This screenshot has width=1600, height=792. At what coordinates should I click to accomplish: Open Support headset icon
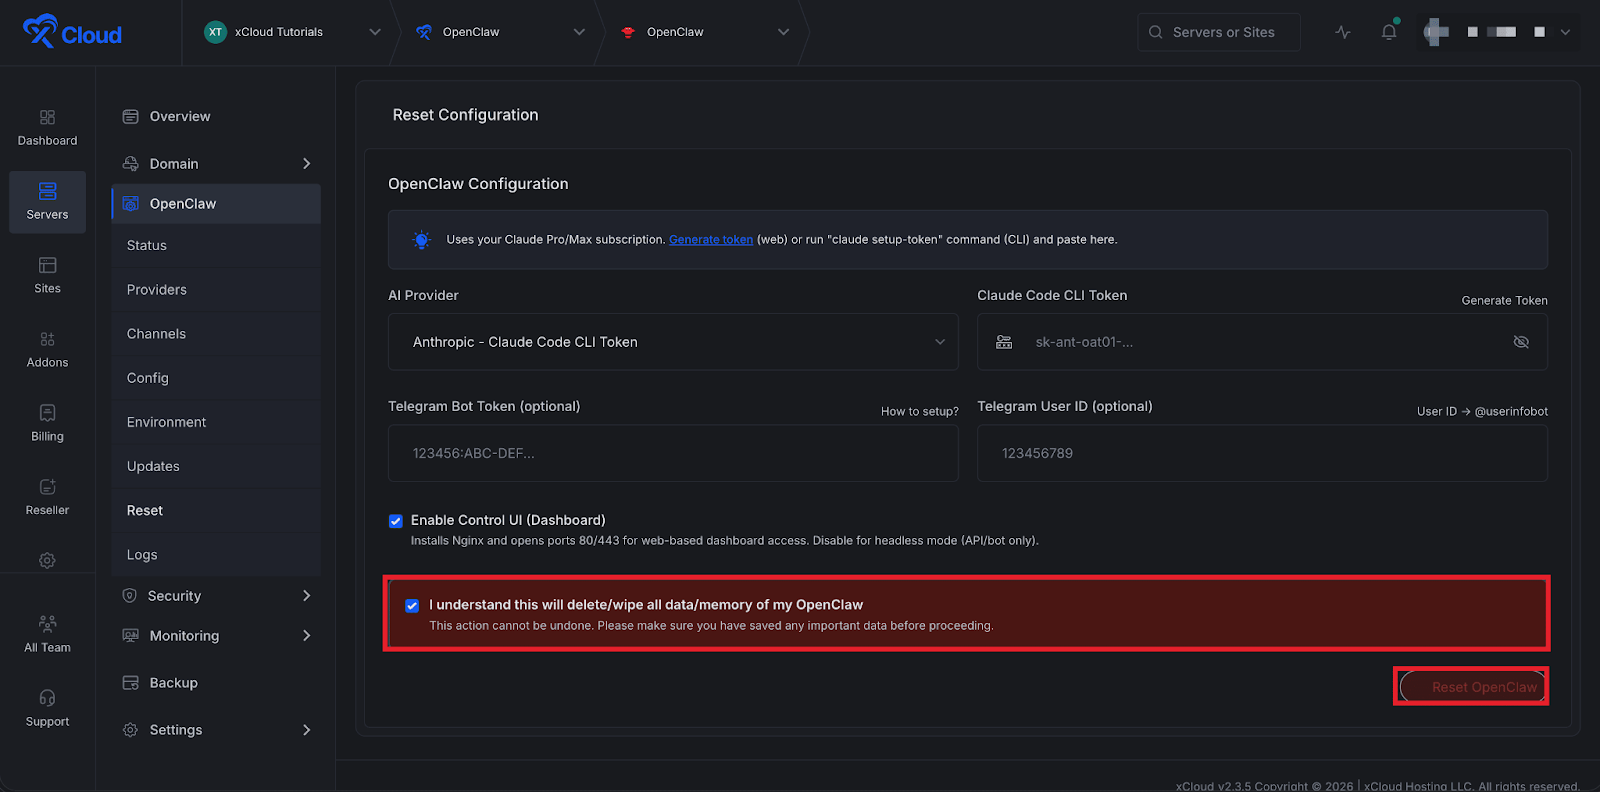click(47, 698)
